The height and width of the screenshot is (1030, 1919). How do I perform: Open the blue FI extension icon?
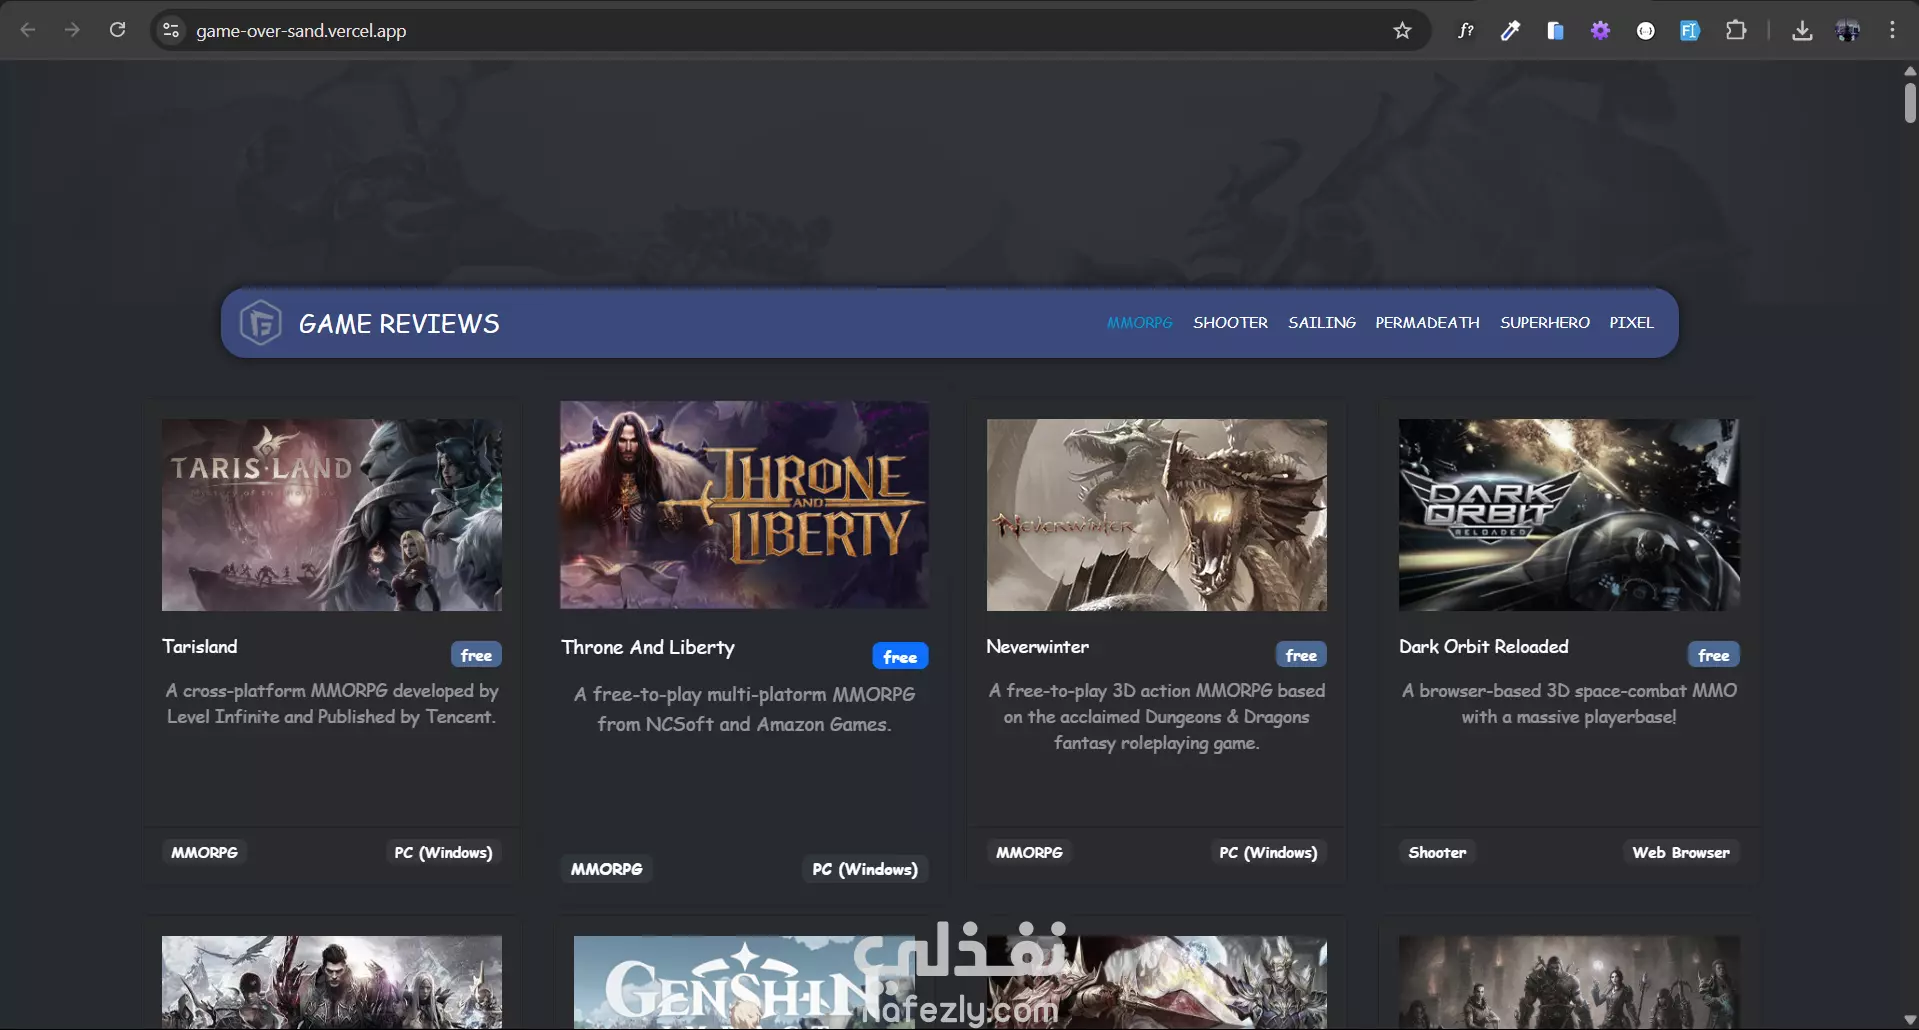click(1690, 30)
